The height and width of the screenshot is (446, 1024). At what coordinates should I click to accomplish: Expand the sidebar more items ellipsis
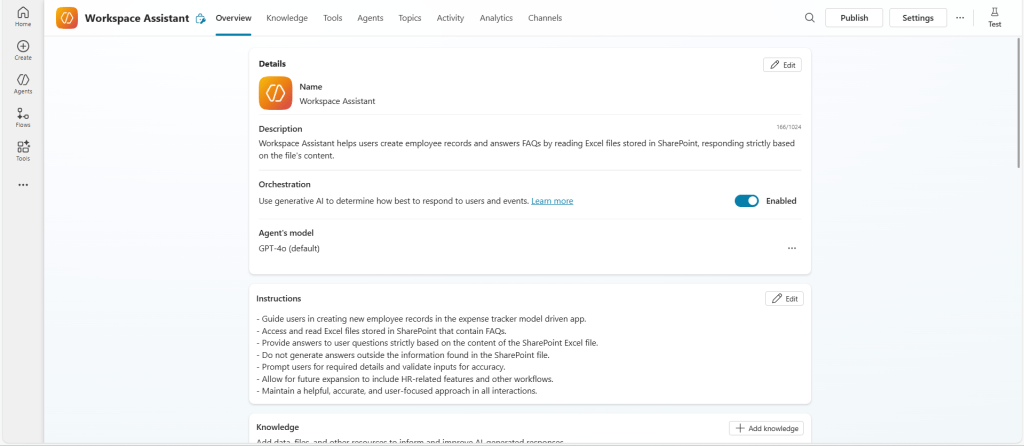pos(22,185)
